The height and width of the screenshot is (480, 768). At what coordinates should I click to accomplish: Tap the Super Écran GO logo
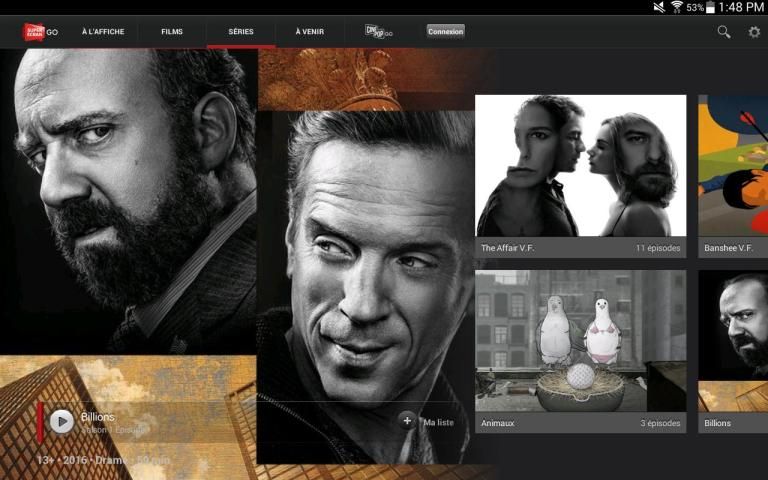40,32
